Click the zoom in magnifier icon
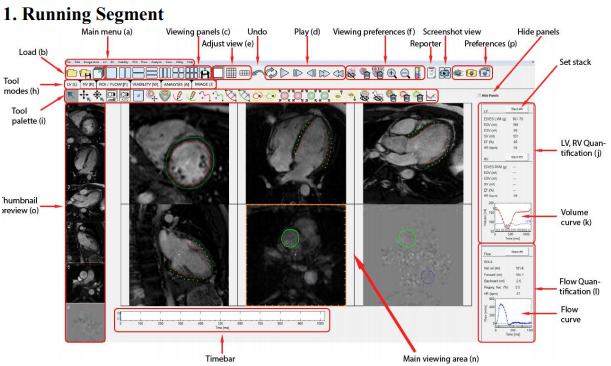 pyautogui.click(x=392, y=73)
